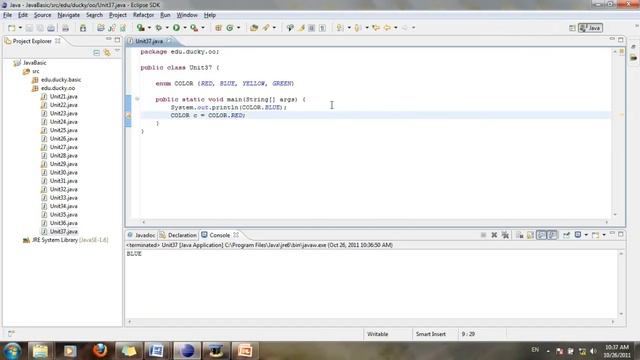Open Windows Explorer from the taskbar
The height and width of the screenshot is (360, 640).
[x=40, y=351]
